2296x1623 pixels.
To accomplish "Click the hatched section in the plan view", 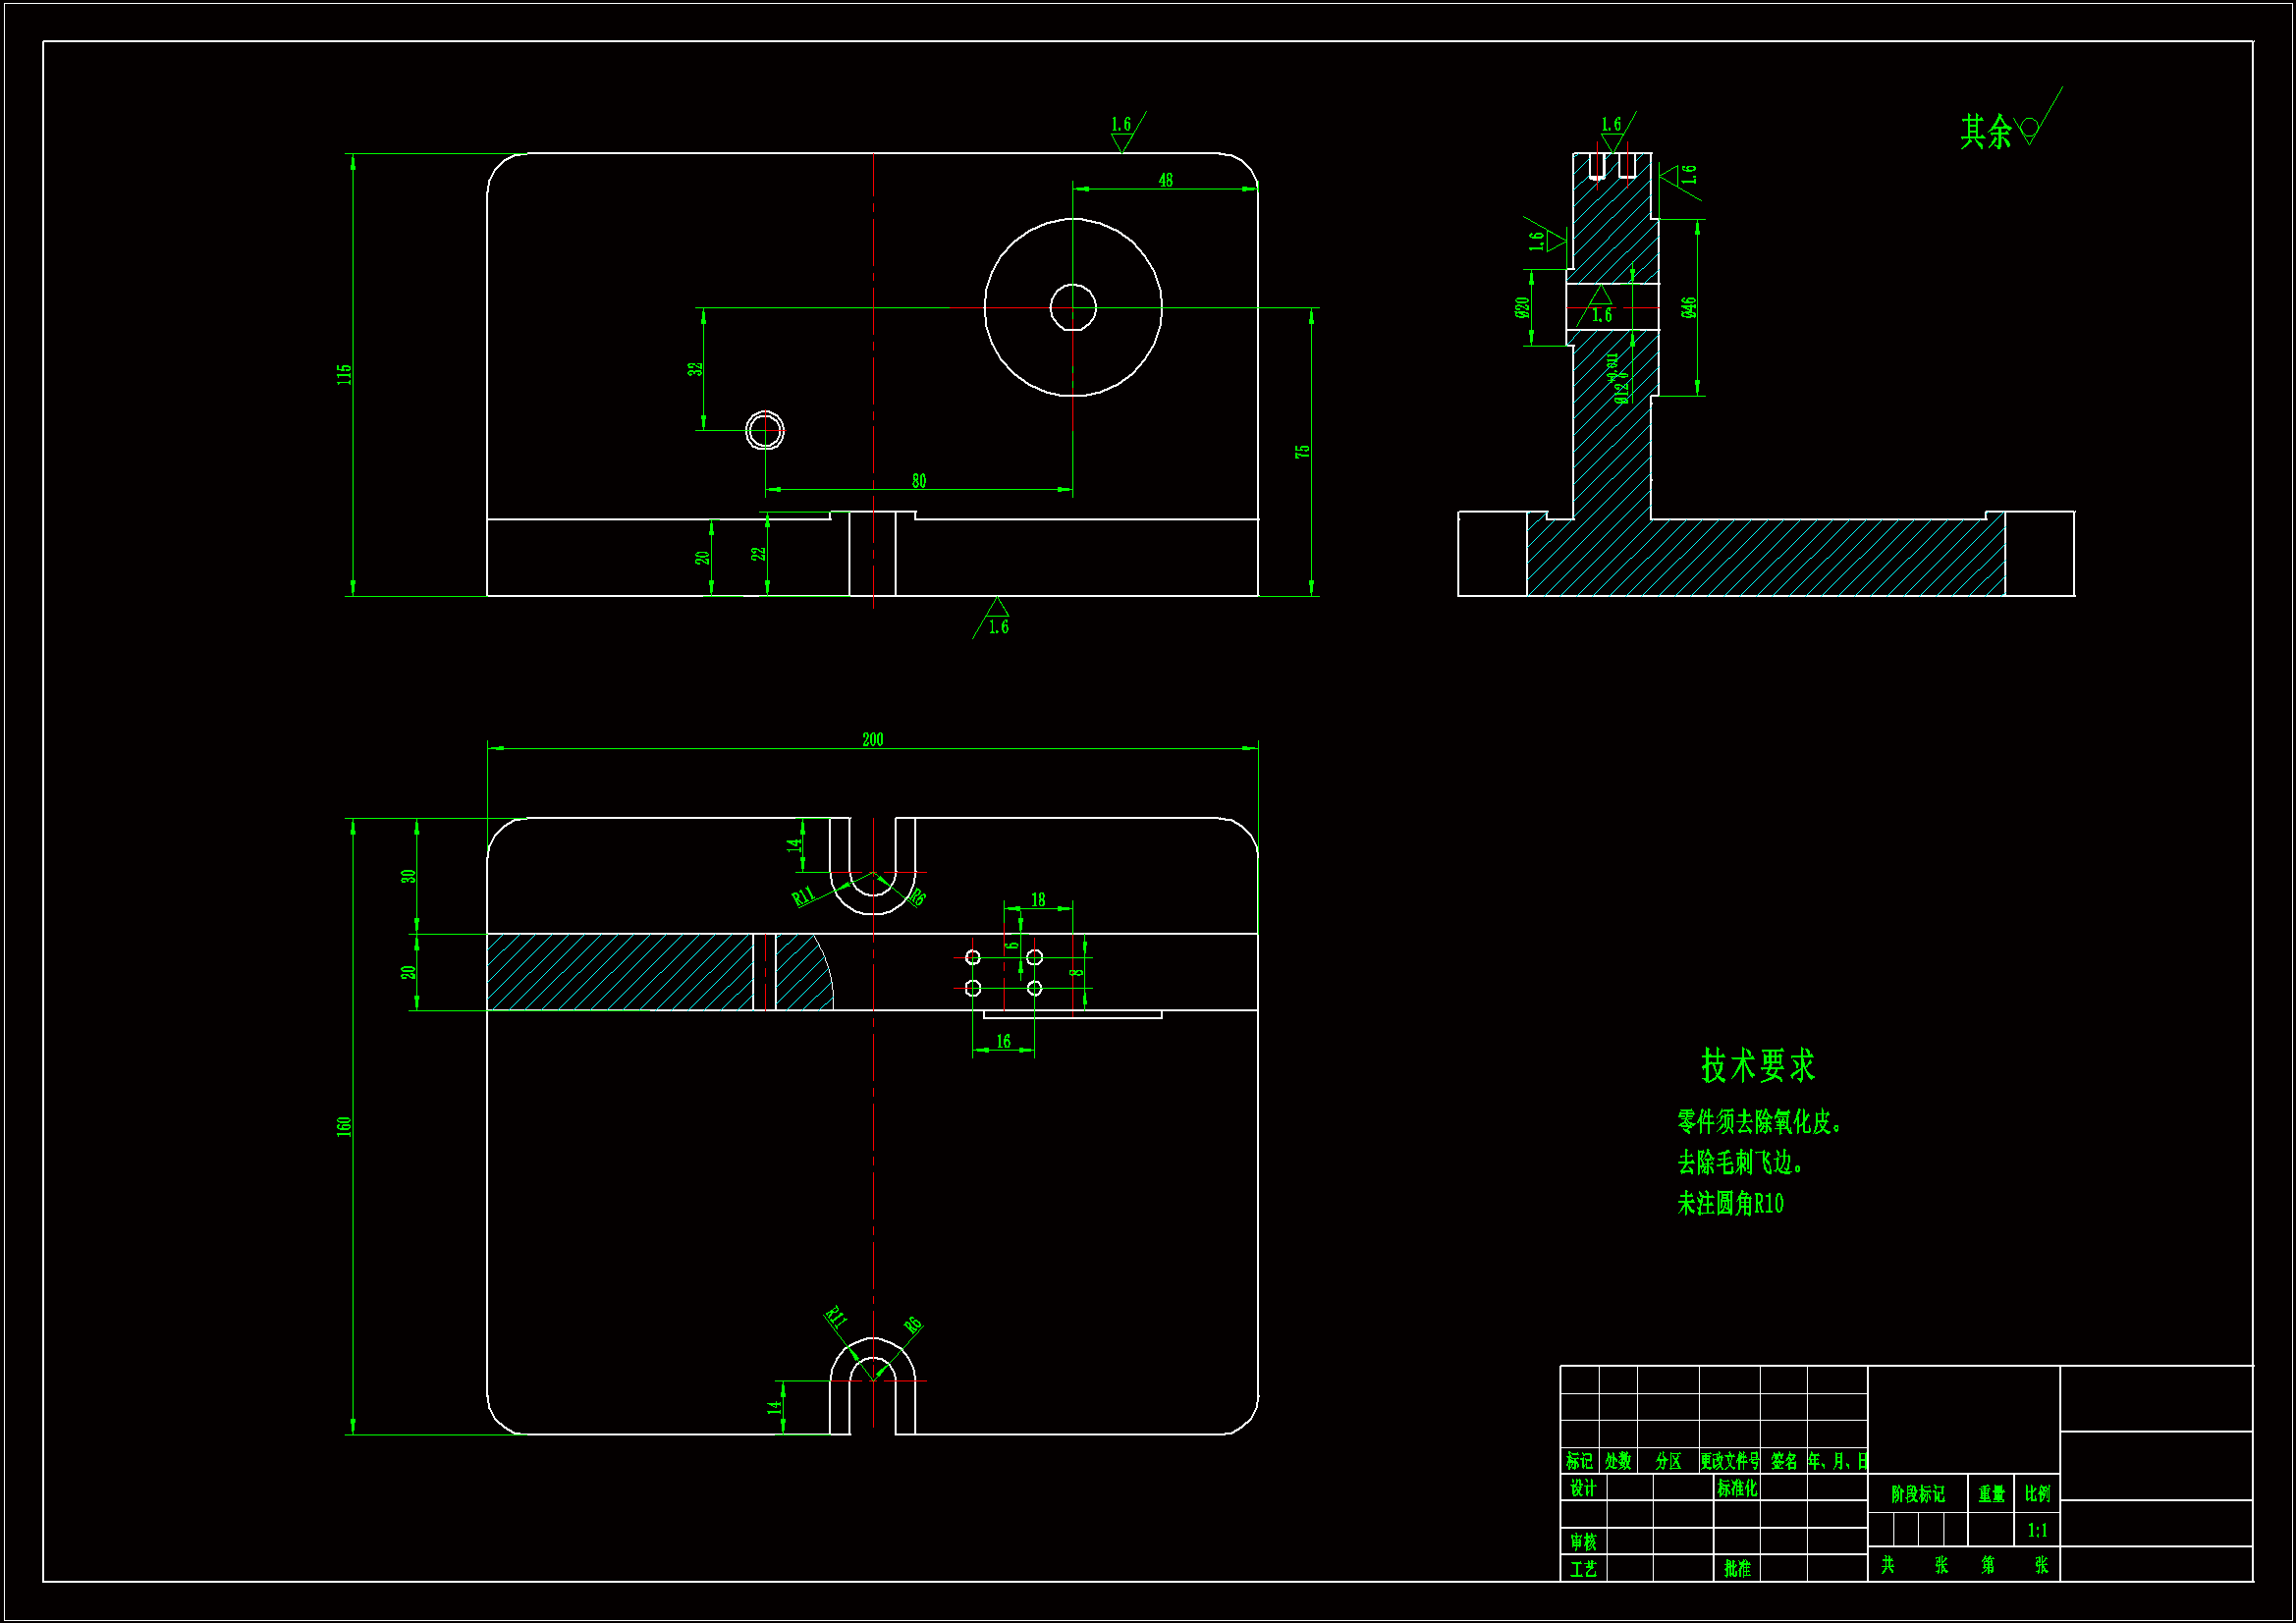I will 620,972.
